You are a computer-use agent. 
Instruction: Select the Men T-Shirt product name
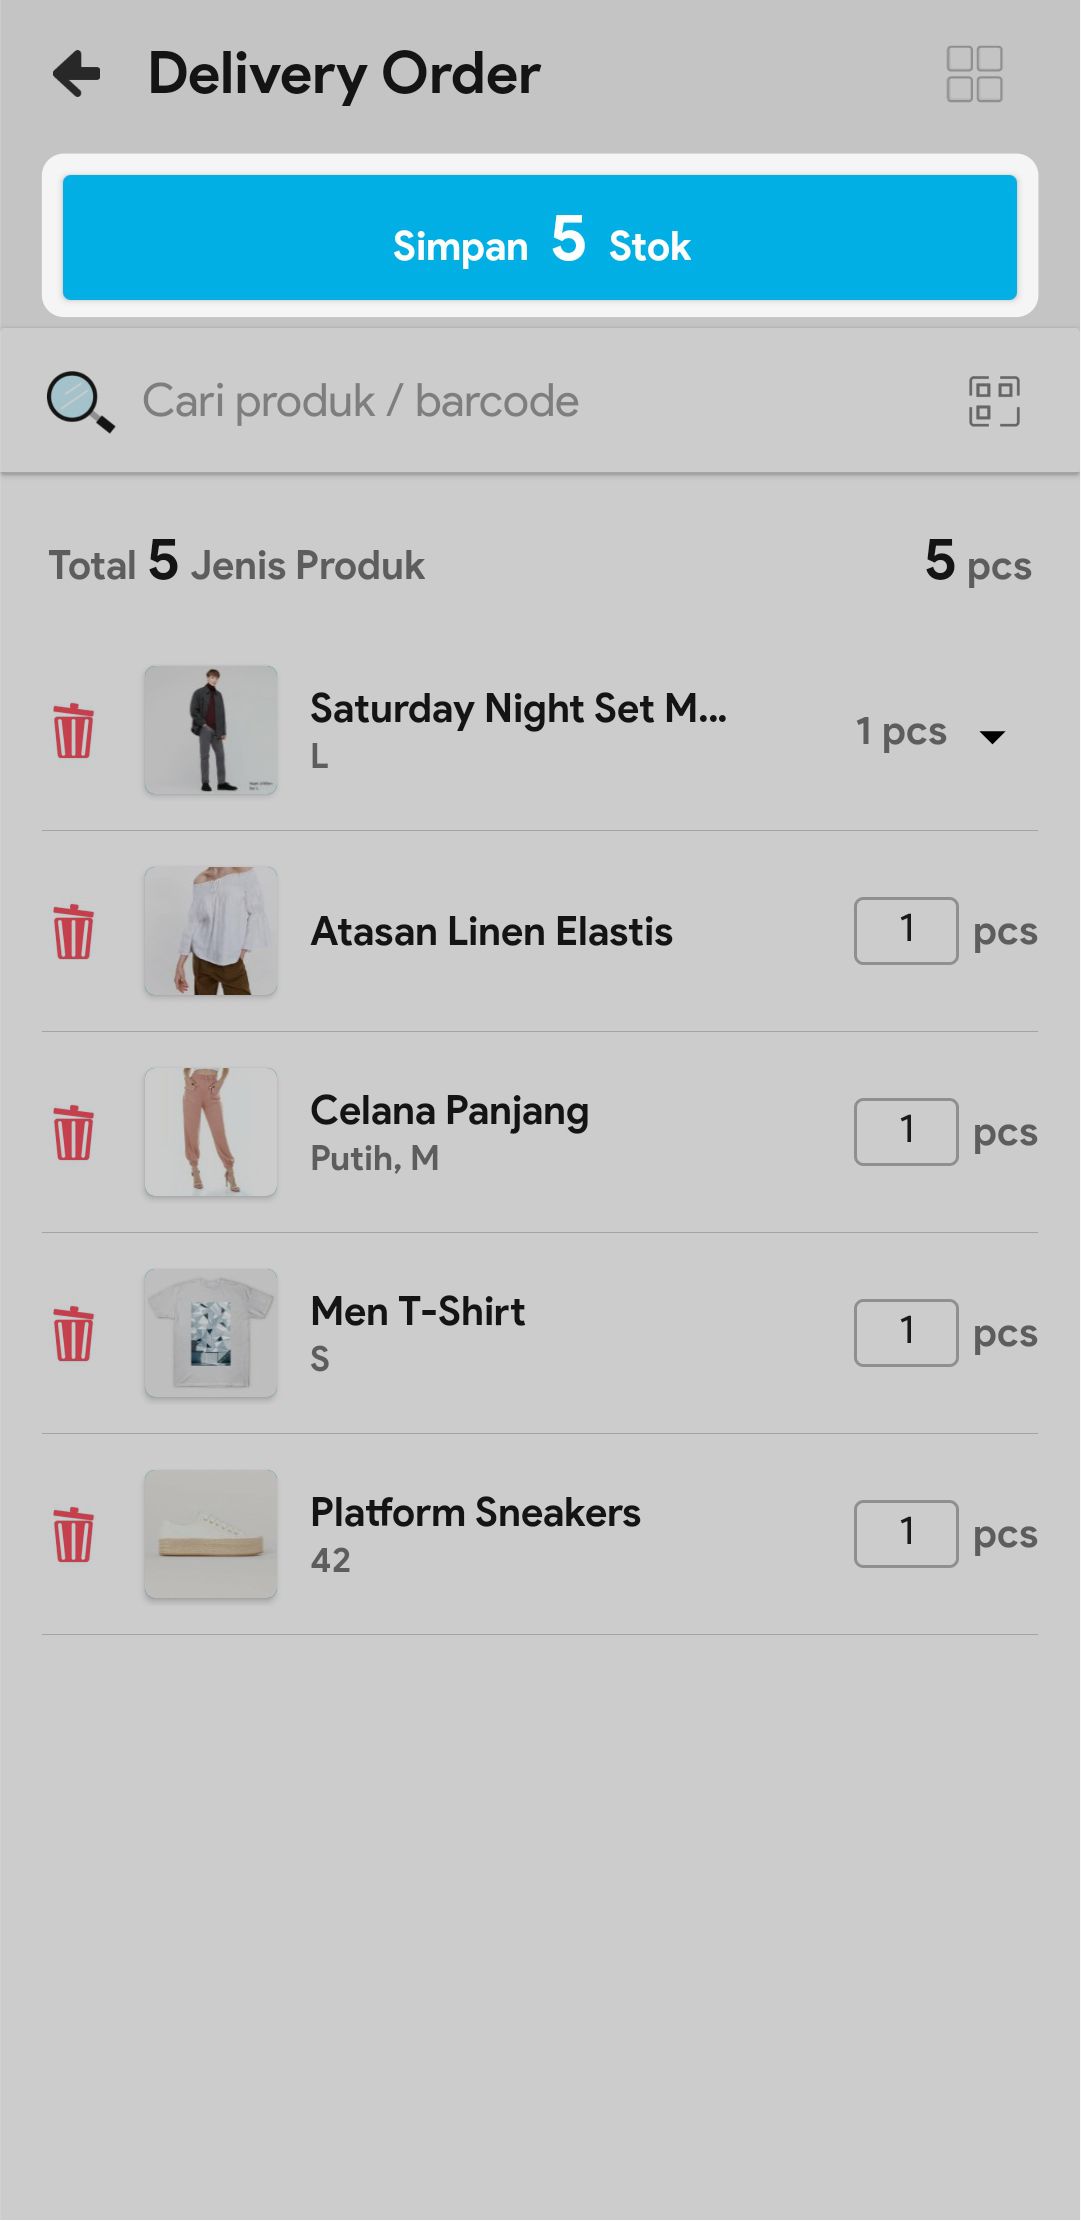418,1312
